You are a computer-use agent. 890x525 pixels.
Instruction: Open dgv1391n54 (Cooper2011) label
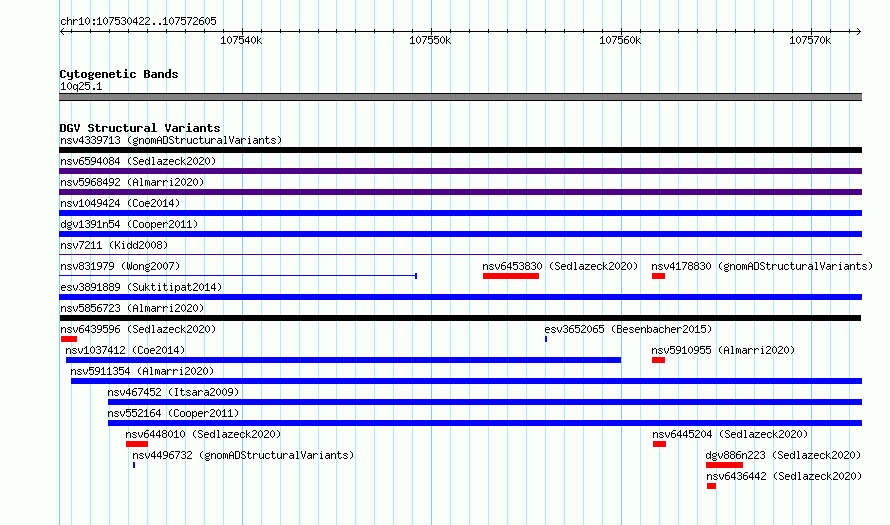point(129,224)
